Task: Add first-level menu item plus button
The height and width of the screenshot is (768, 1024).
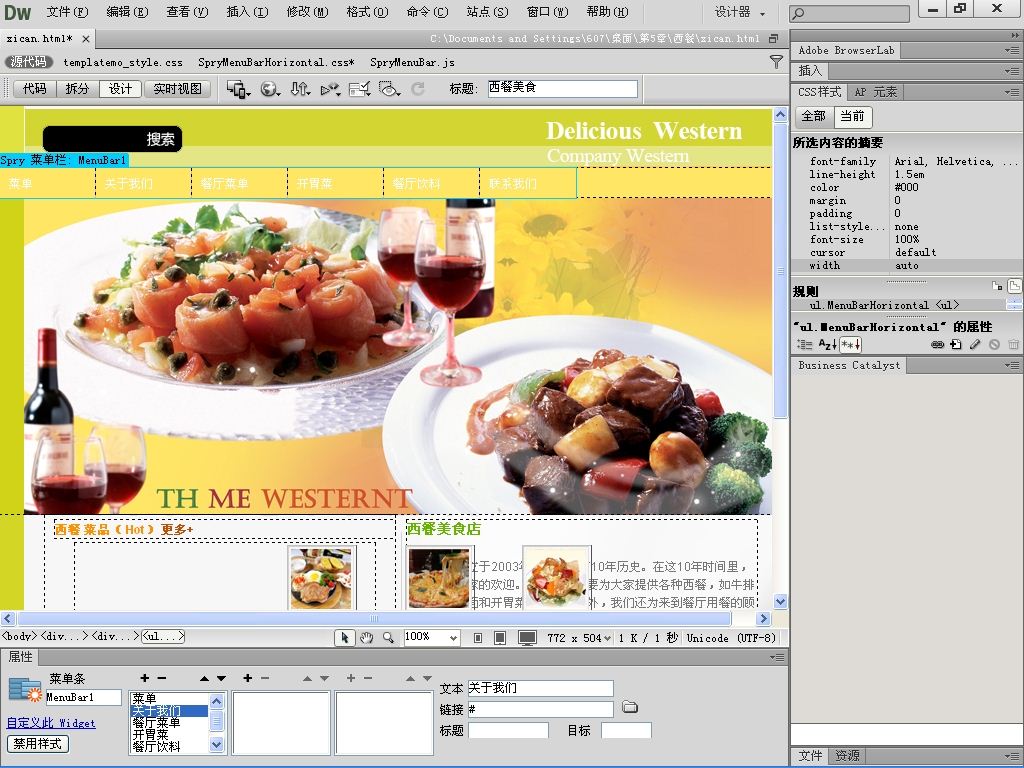Action: [x=144, y=679]
